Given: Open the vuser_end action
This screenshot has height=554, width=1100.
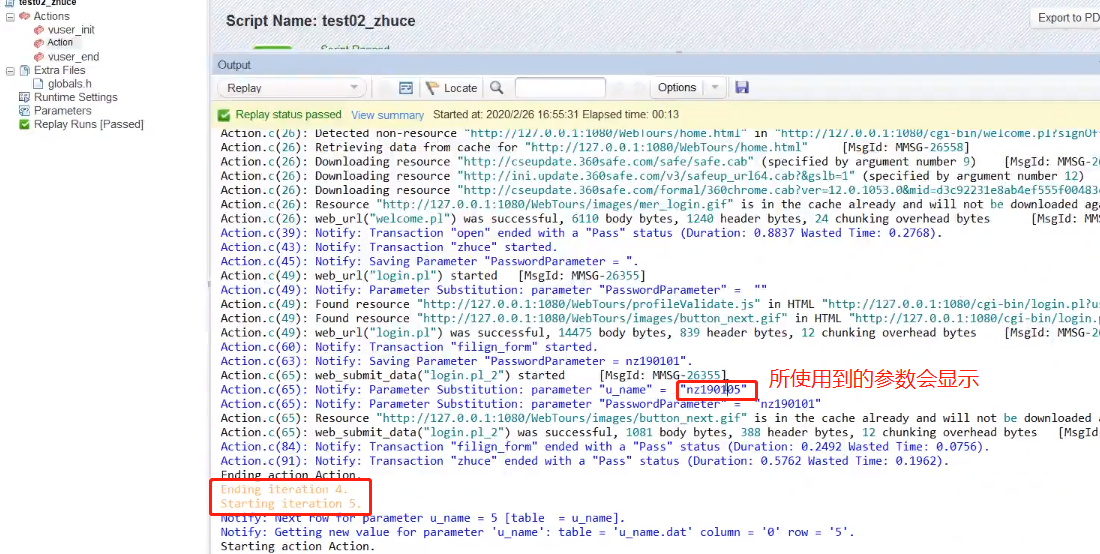Looking at the screenshot, I should 73,57.
